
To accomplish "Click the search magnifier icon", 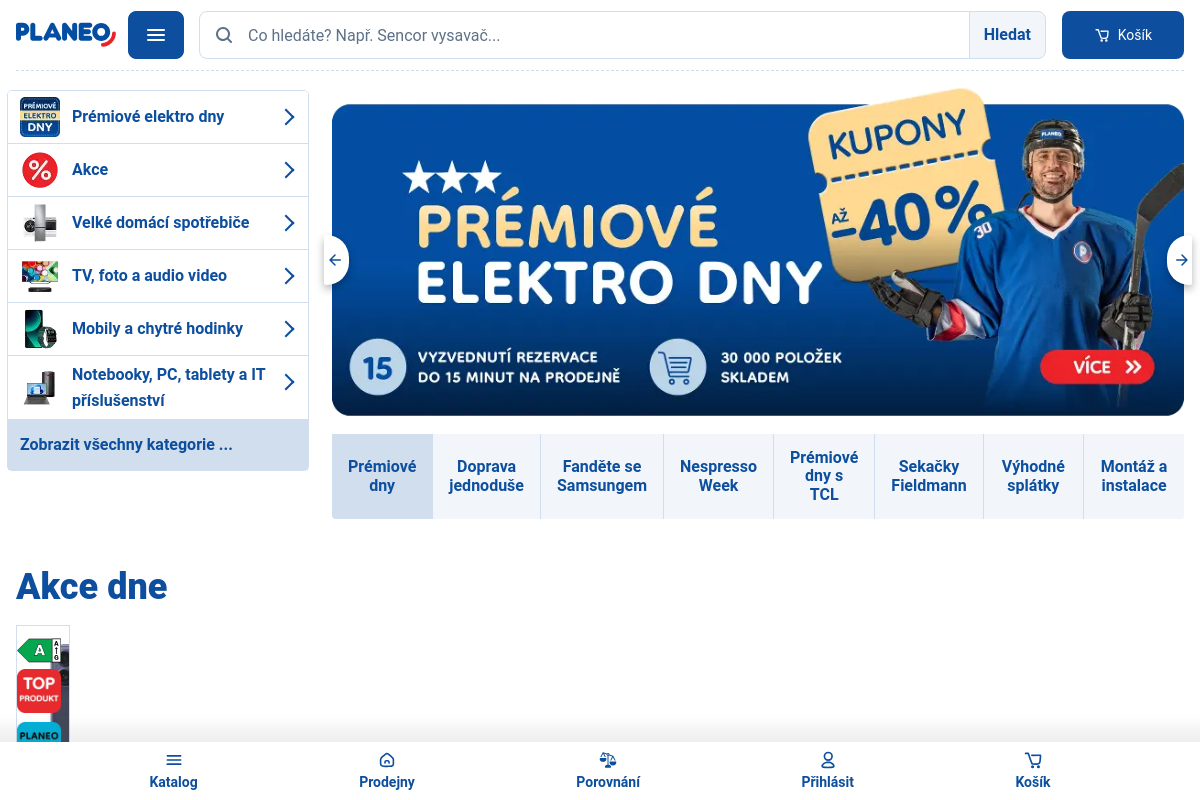I will click(x=224, y=35).
